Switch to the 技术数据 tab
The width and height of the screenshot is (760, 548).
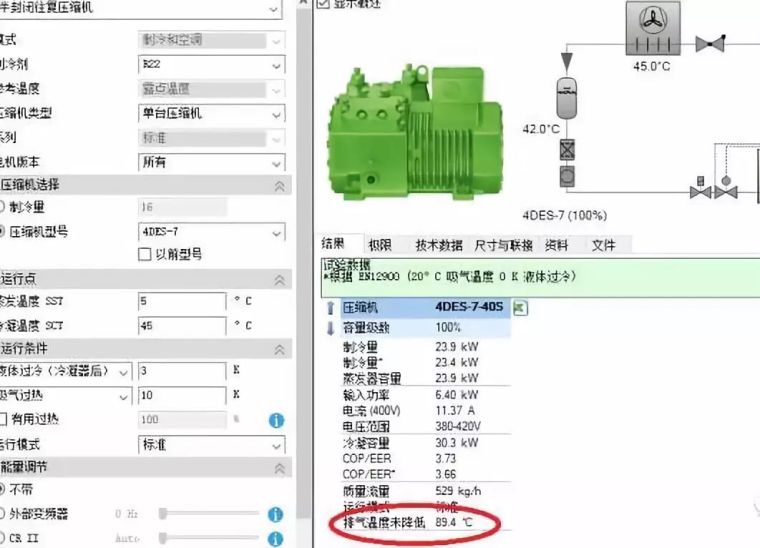coord(438,245)
